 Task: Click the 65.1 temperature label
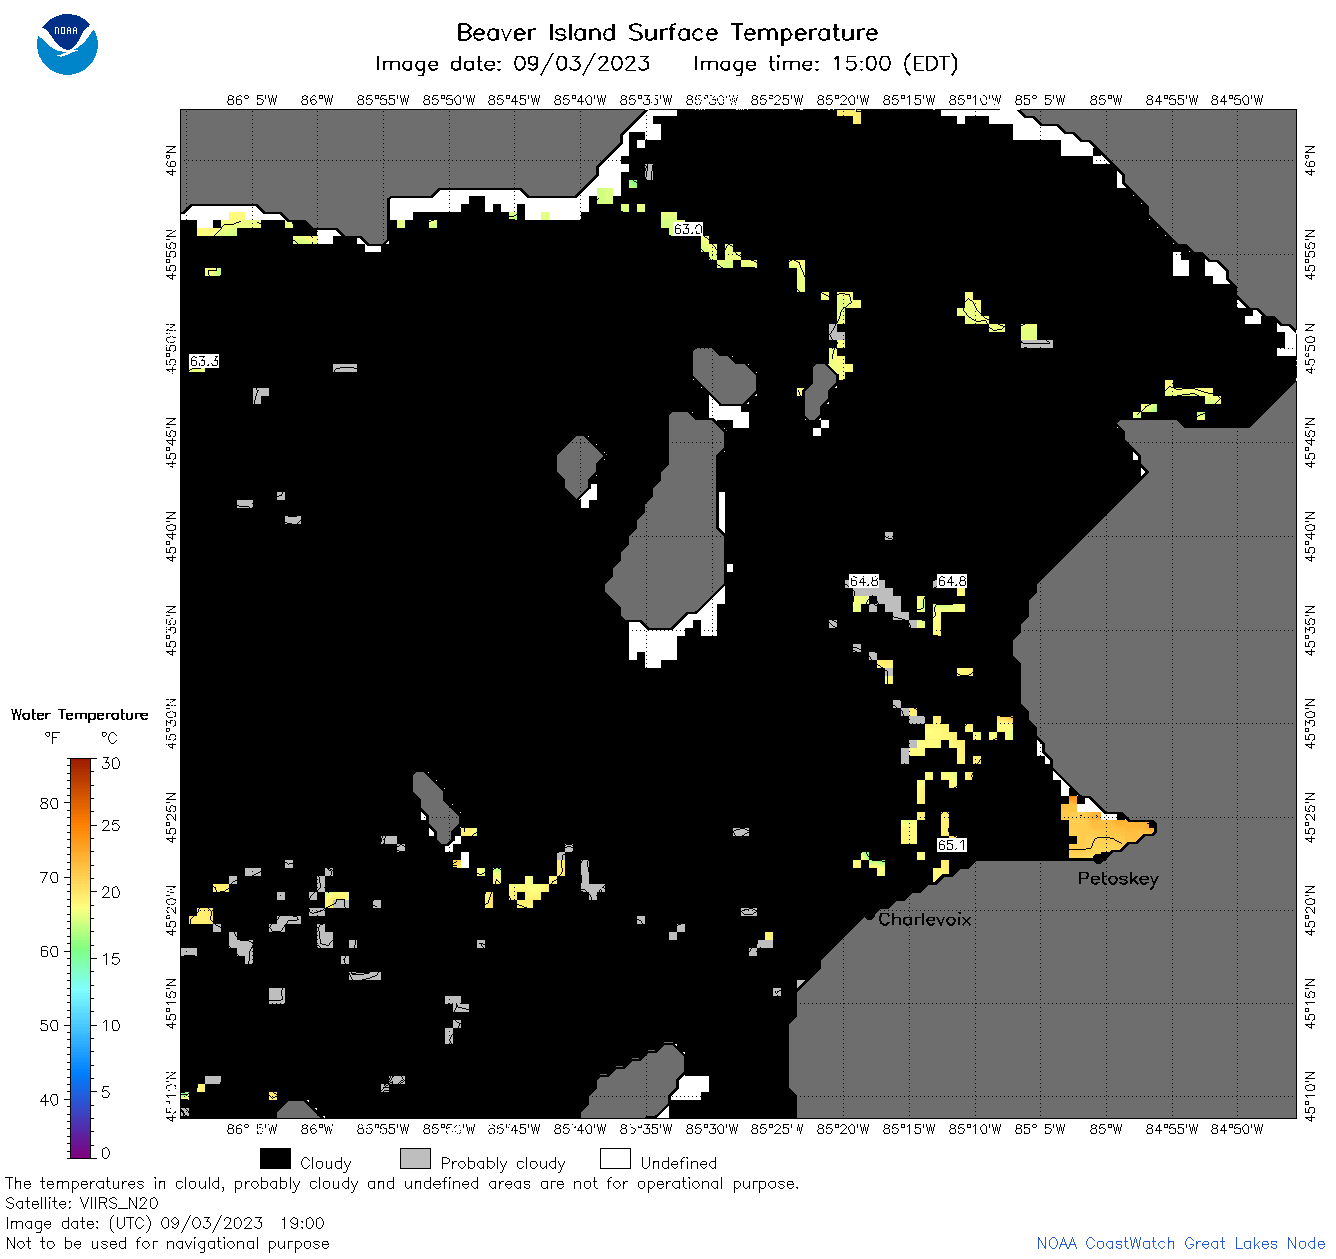[952, 845]
